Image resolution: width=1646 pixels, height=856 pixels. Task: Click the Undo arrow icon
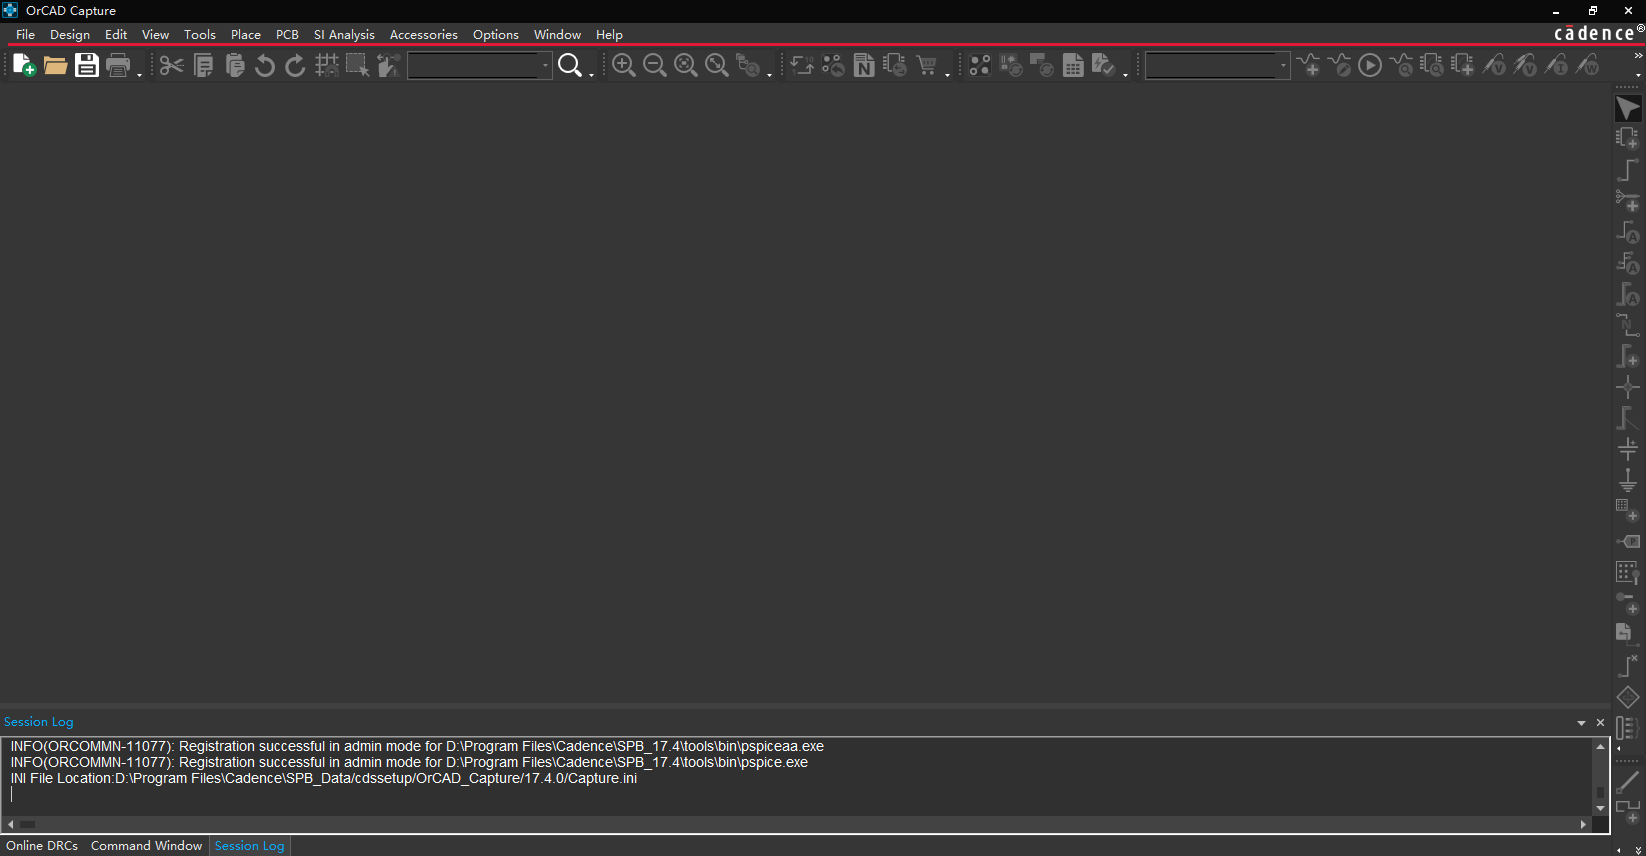pos(264,66)
